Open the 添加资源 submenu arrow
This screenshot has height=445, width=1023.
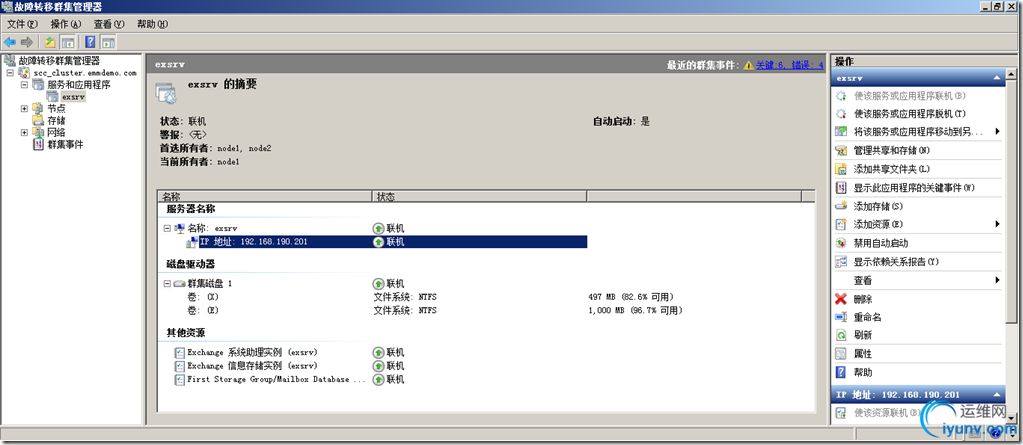coord(998,224)
